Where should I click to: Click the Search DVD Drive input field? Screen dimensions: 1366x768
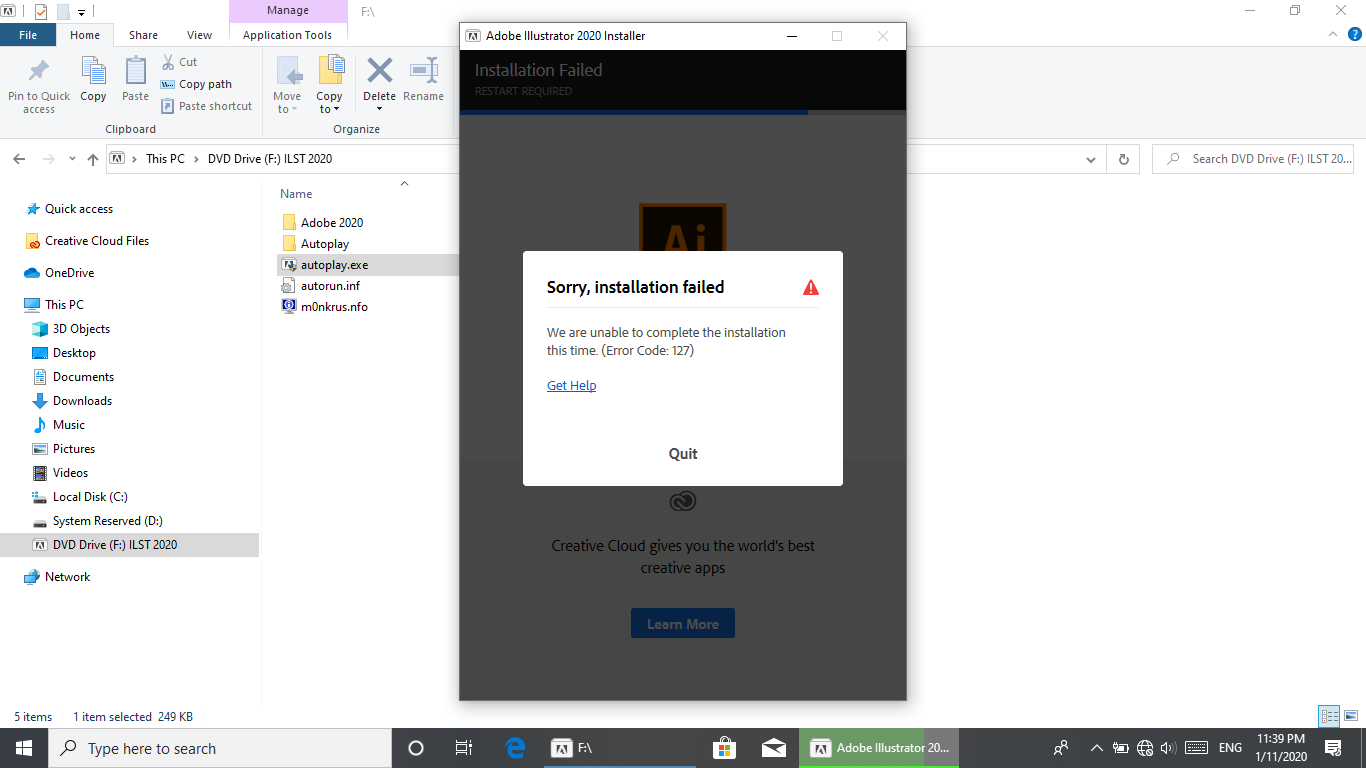tap(1255, 159)
